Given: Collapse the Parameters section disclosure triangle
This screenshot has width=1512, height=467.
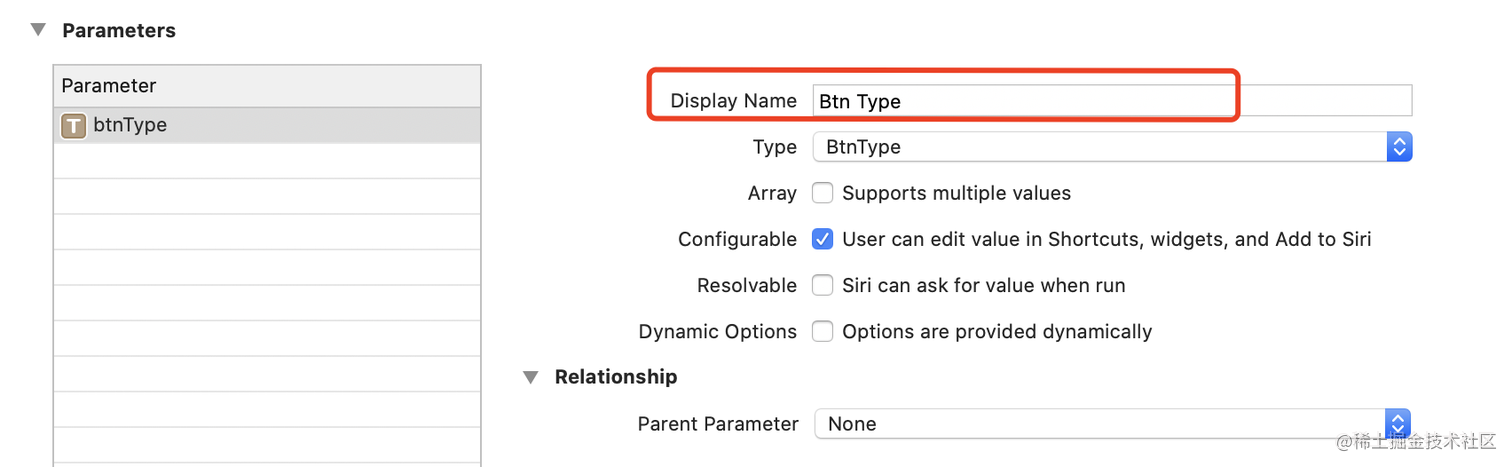Looking at the screenshot, I should (38, 30).
